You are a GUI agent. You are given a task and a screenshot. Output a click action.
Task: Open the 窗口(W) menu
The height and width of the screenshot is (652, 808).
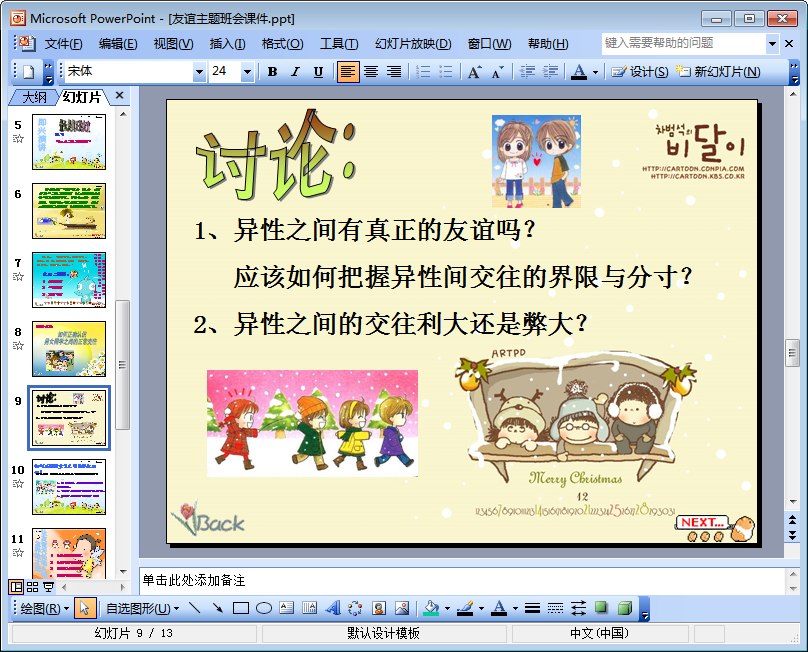pos(489,44)
